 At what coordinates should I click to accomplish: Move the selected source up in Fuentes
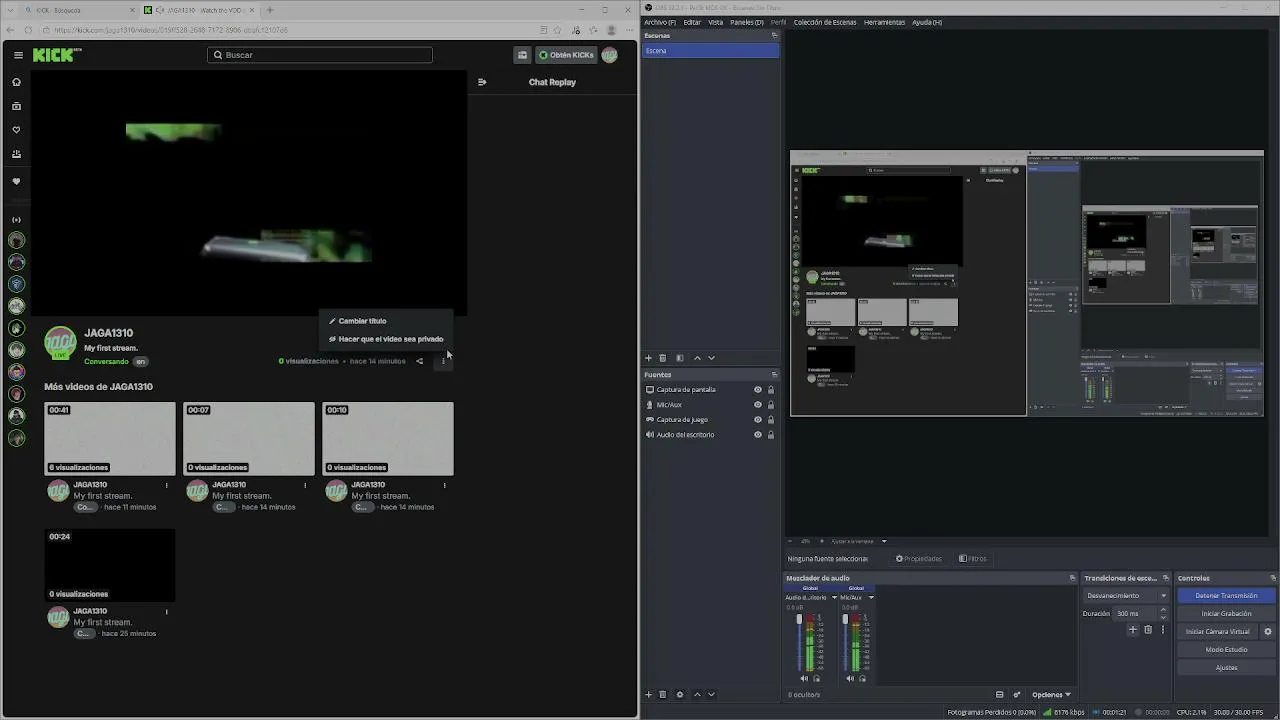(697, 694)
